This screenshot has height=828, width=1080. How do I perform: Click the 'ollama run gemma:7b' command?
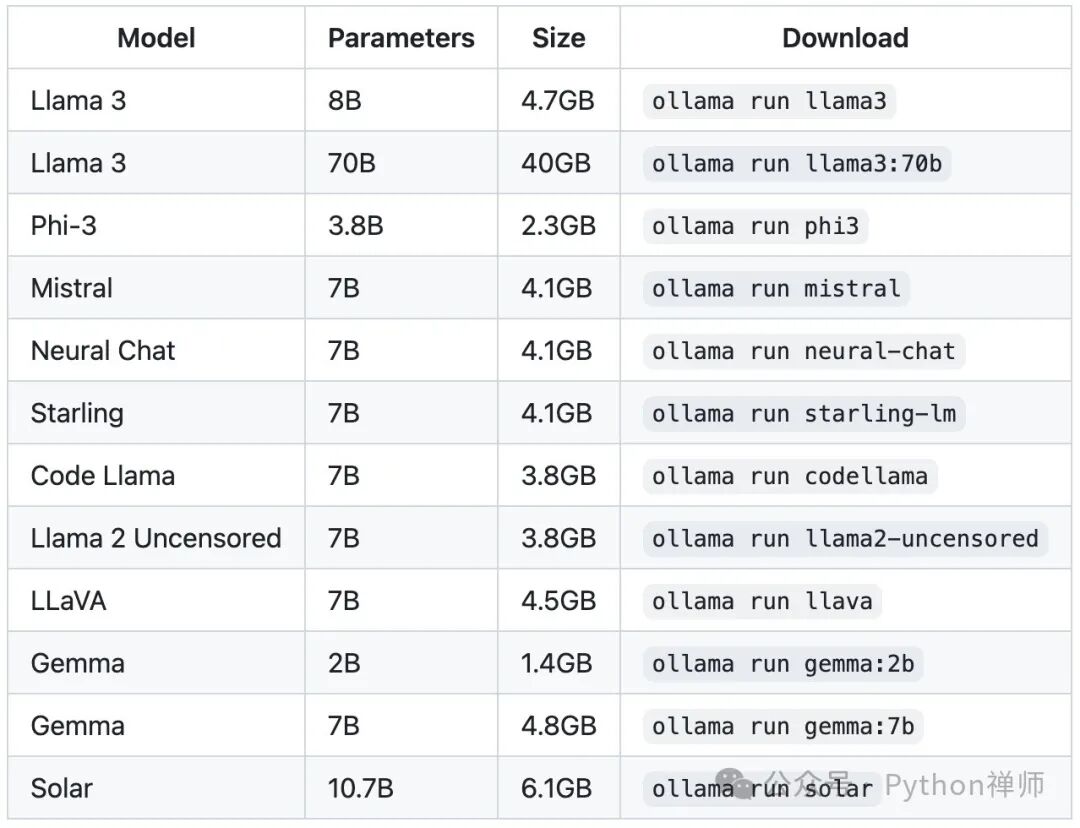coord(783,726)
